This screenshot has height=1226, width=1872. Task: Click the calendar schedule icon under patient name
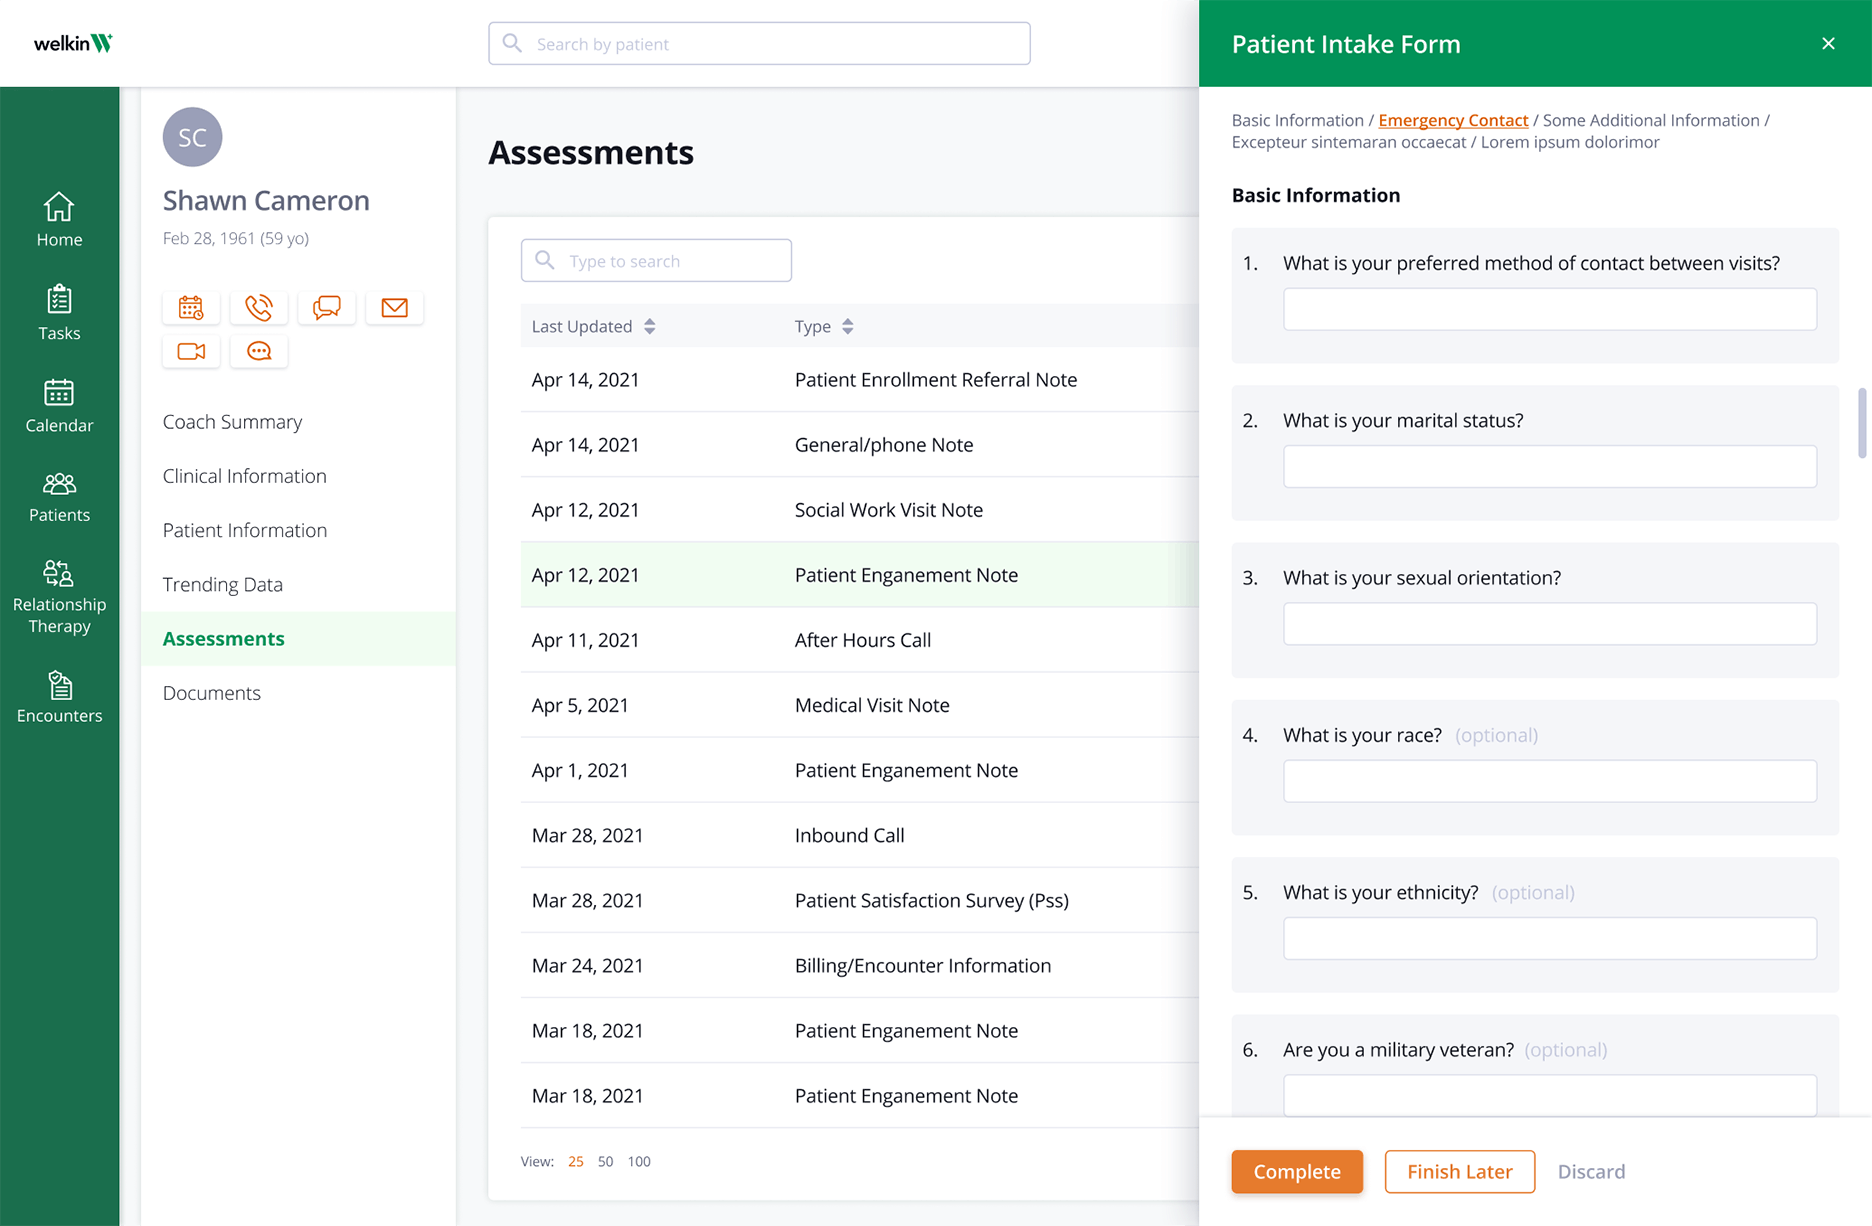tap(191, 307)
